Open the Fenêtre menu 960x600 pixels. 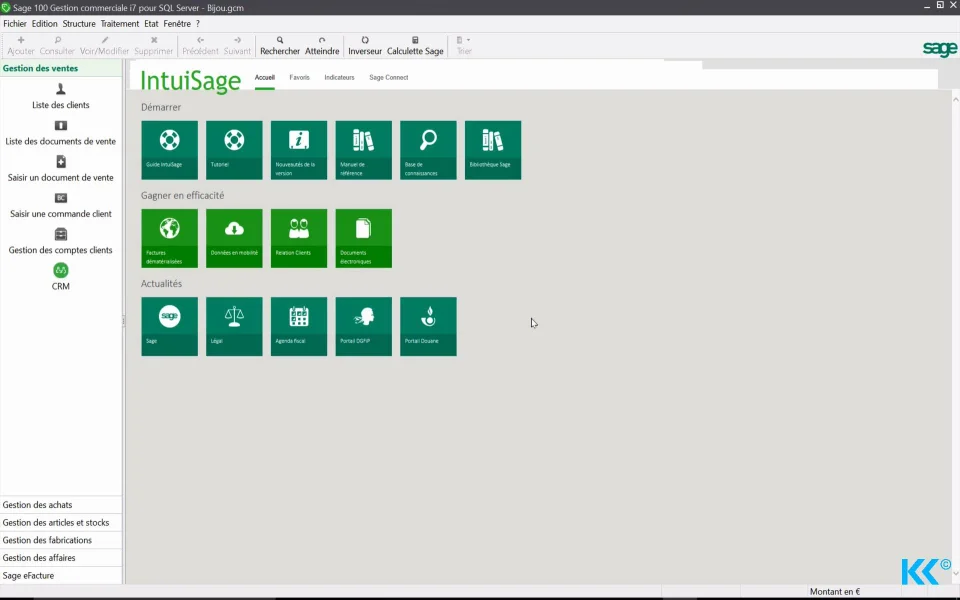click(x=177, y=24)
